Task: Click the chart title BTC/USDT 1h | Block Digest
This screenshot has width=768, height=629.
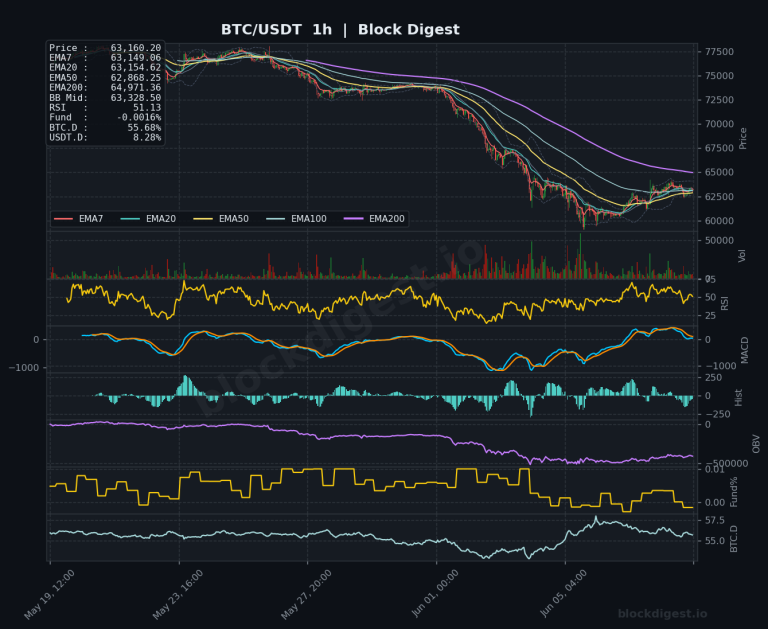Action: point(340,29)
